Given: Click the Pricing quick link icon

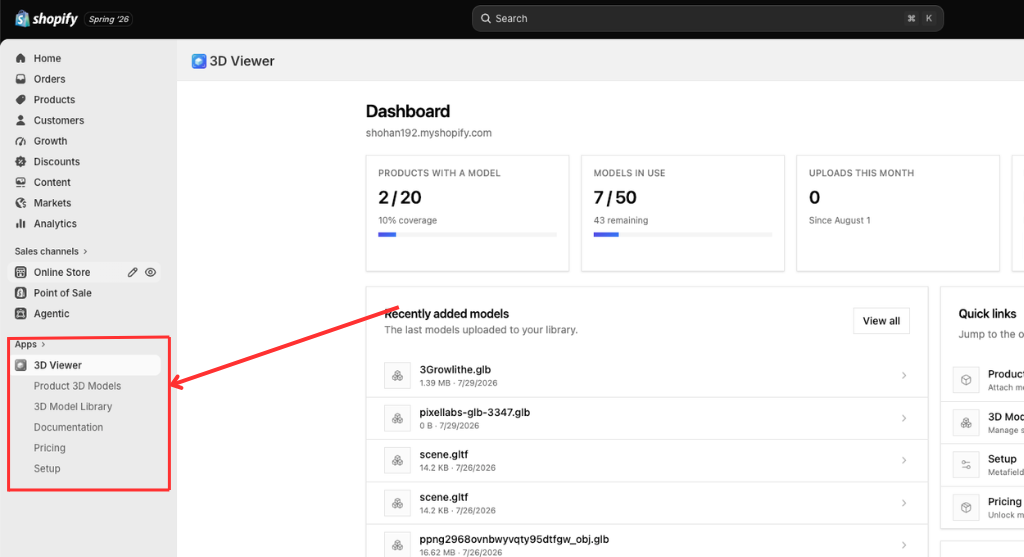Looking at the screenshot, I should (x=966, y=507).
